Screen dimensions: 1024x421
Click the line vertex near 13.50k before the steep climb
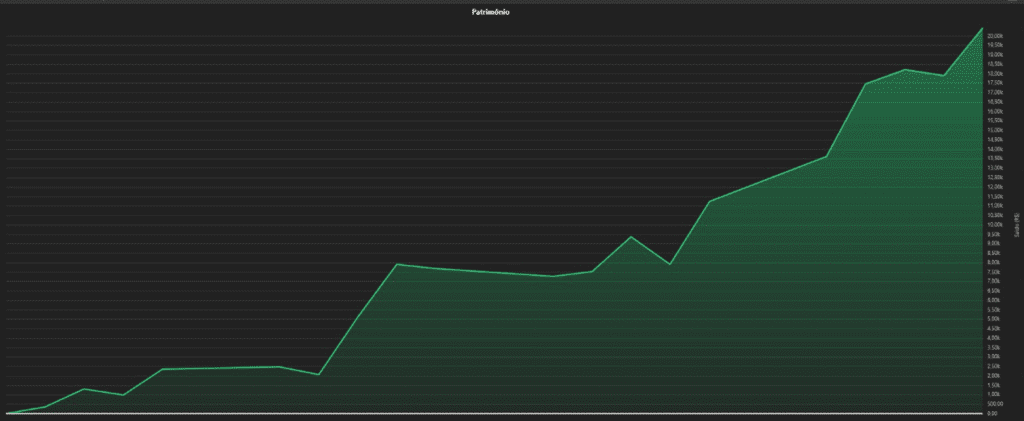tap(826, 156)
